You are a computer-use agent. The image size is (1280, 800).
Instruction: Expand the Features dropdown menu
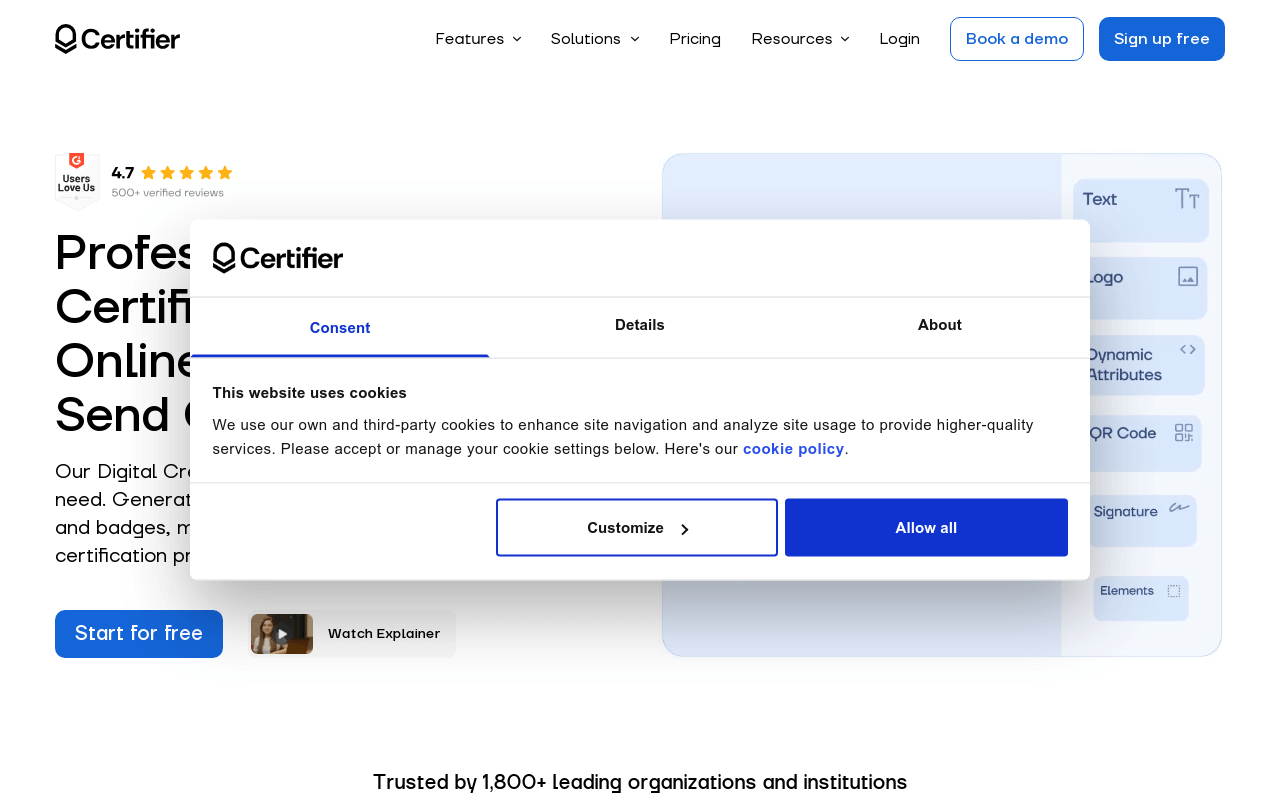478,39
